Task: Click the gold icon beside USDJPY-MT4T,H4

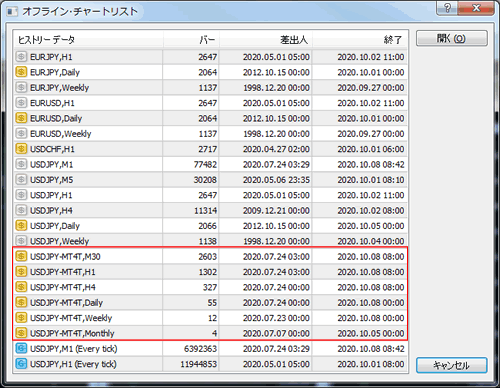Action: (x=21, y=287)
